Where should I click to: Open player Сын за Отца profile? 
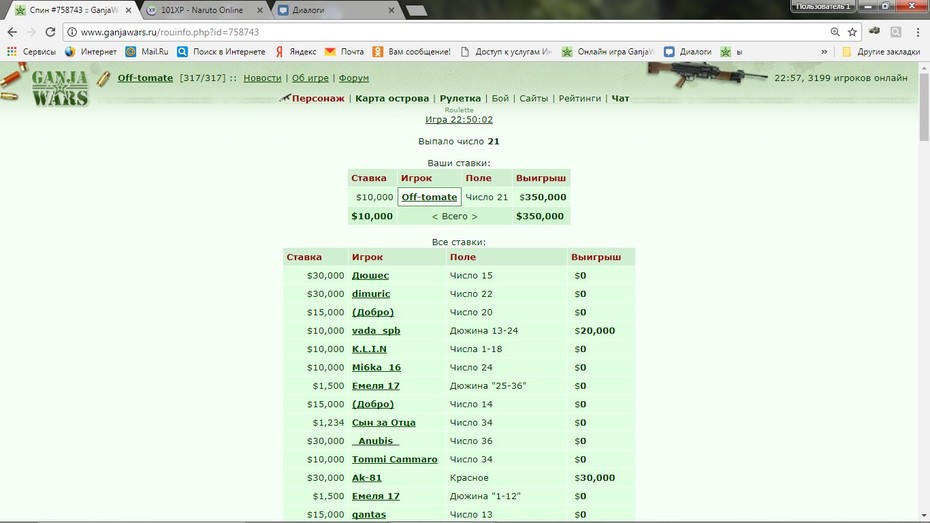click(384, 422)
